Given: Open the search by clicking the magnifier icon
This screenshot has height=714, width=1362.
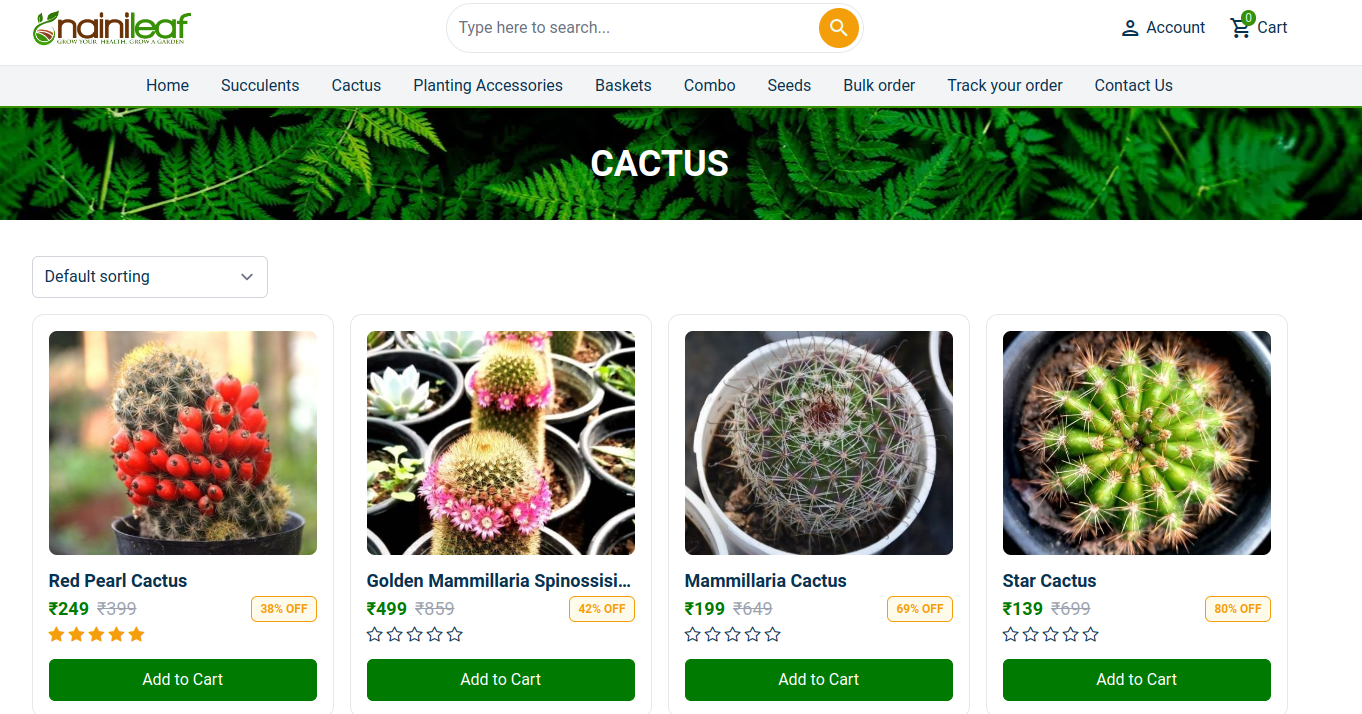Looking at the screenshot, I should point(838,28).
